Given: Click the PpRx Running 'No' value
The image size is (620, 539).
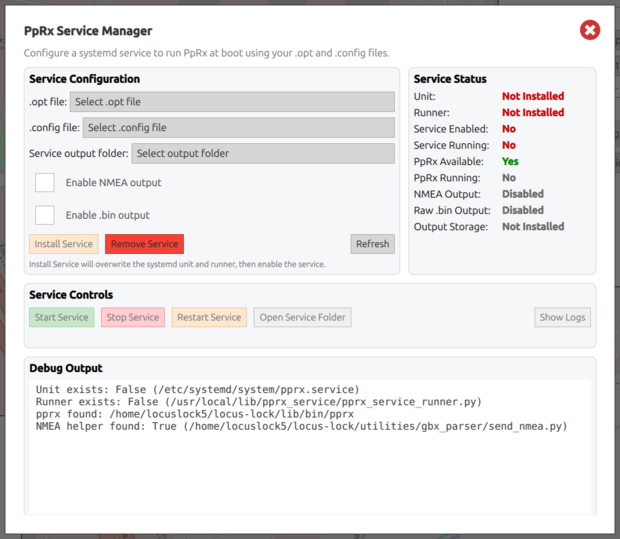Looking at the screenshot, I should 509,178.
